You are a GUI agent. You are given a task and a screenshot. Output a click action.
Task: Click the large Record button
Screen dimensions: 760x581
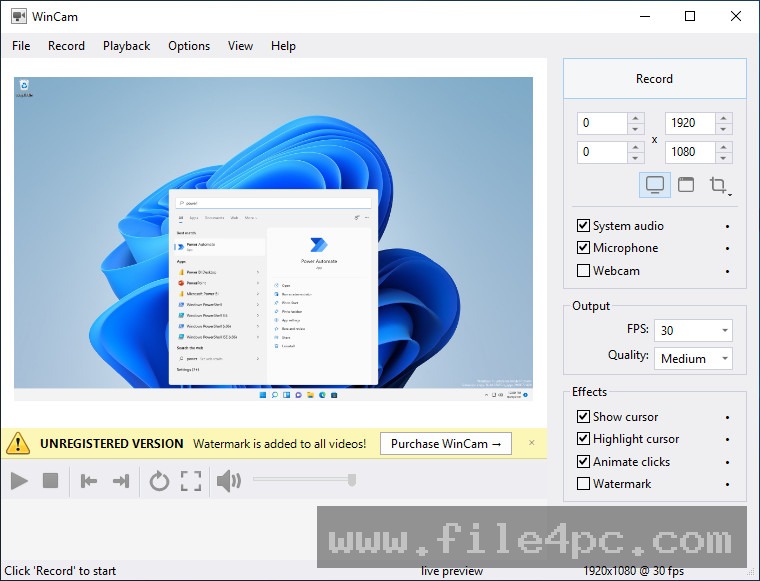click(x=654, y=79)
